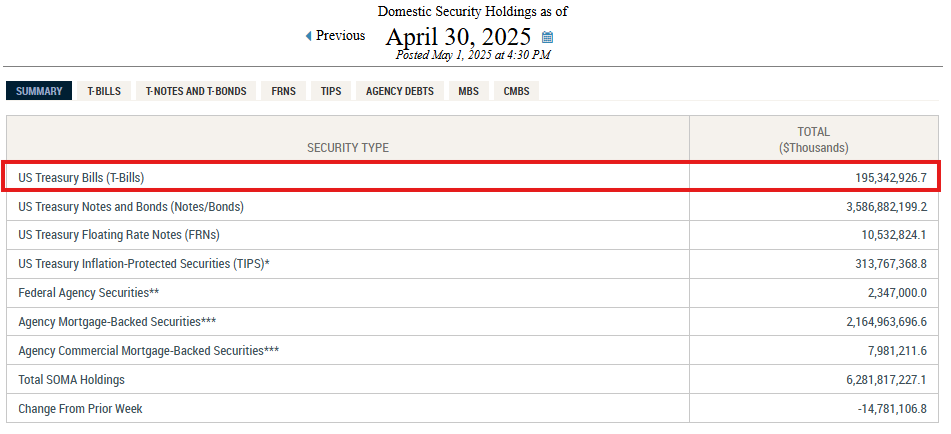Go to the Previous holdings date

point(340,36)
